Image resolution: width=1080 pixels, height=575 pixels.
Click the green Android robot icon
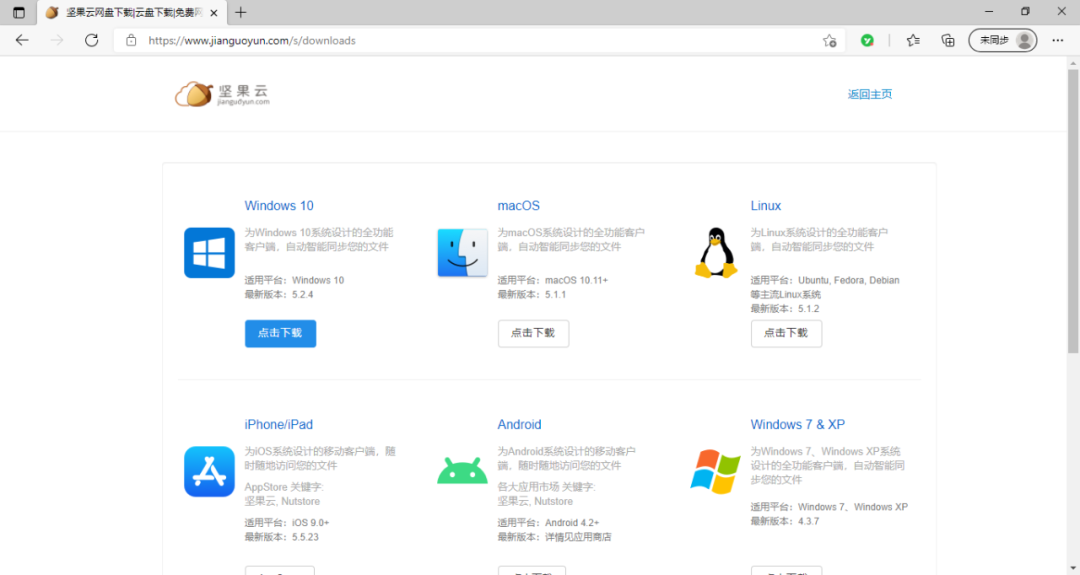point(462,471)
